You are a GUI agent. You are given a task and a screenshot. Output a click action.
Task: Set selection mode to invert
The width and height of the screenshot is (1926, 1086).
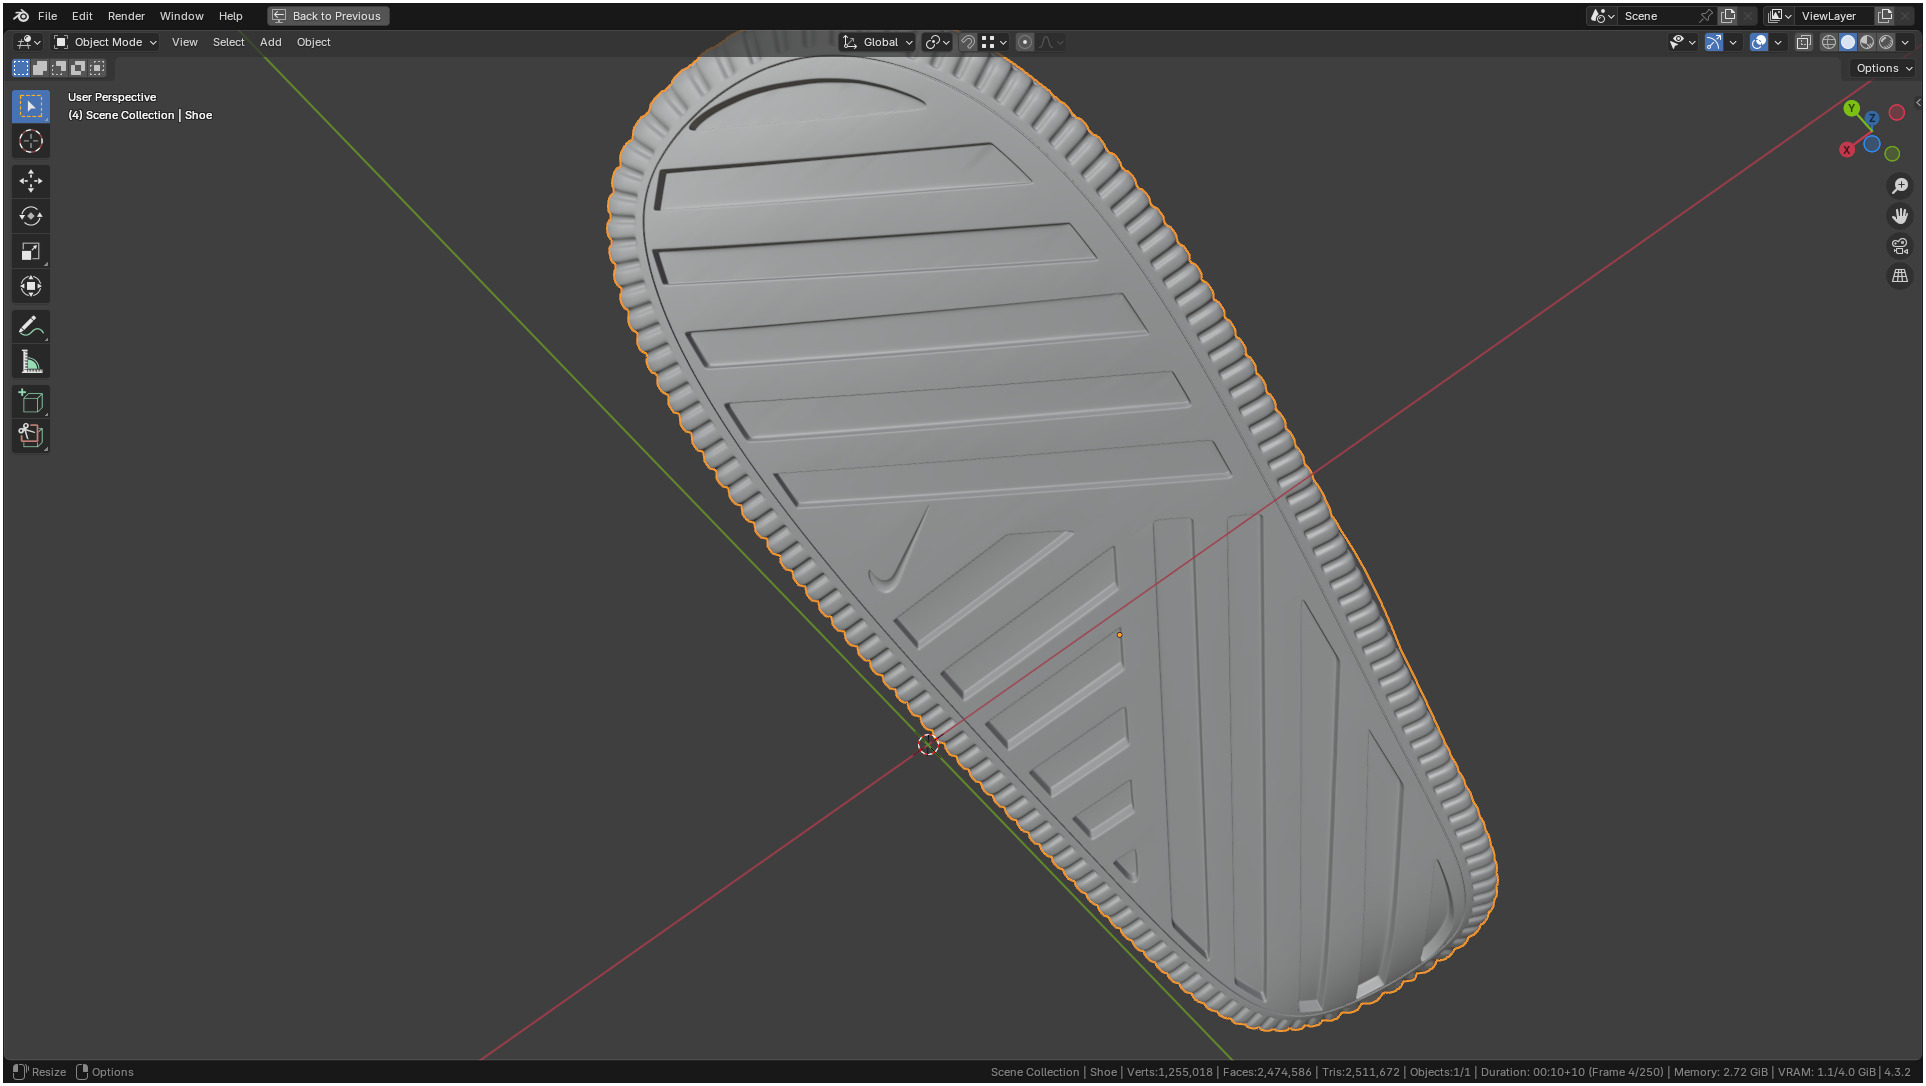78,68
